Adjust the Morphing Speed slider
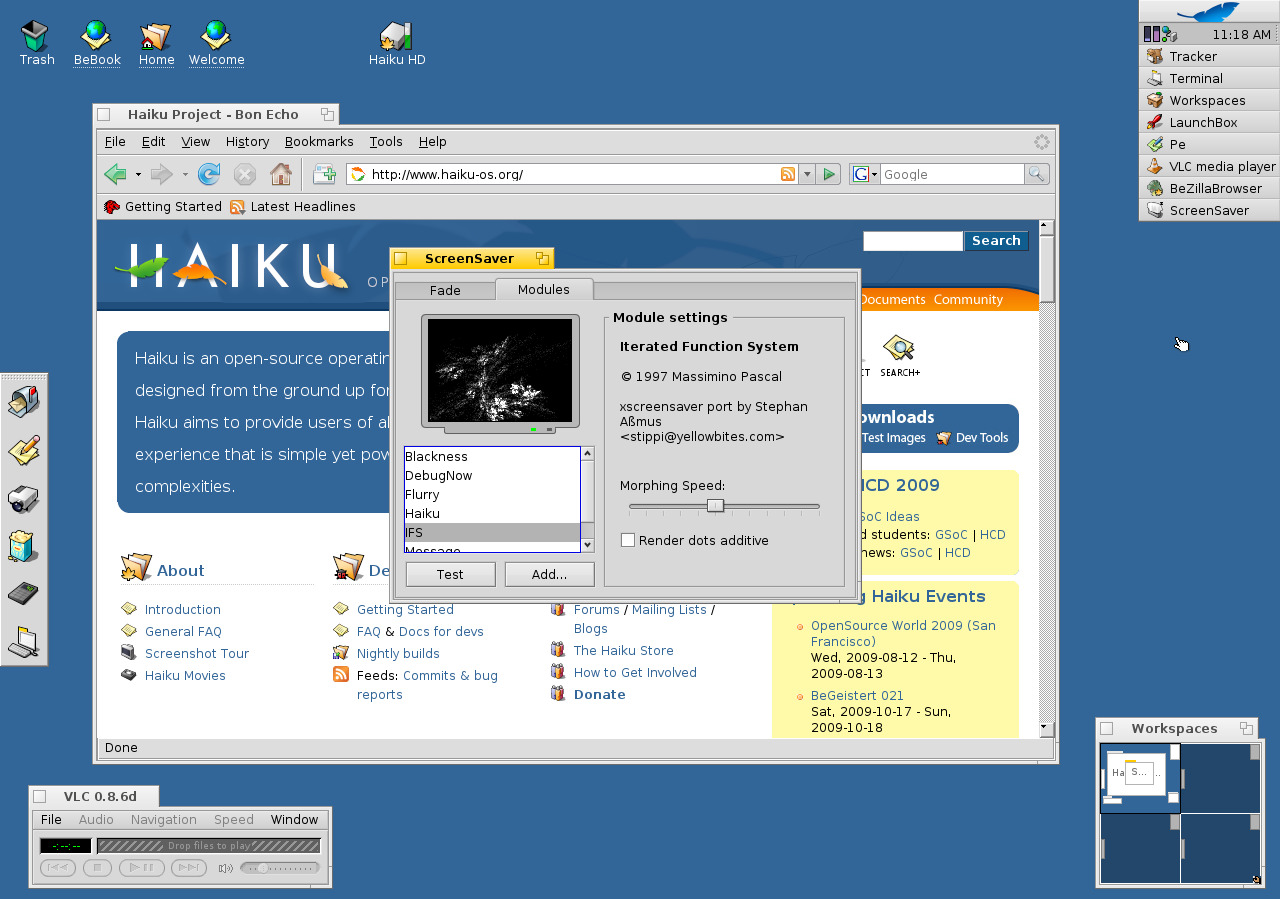Viewport: 1280px width, 899px height. coord(714,506)
